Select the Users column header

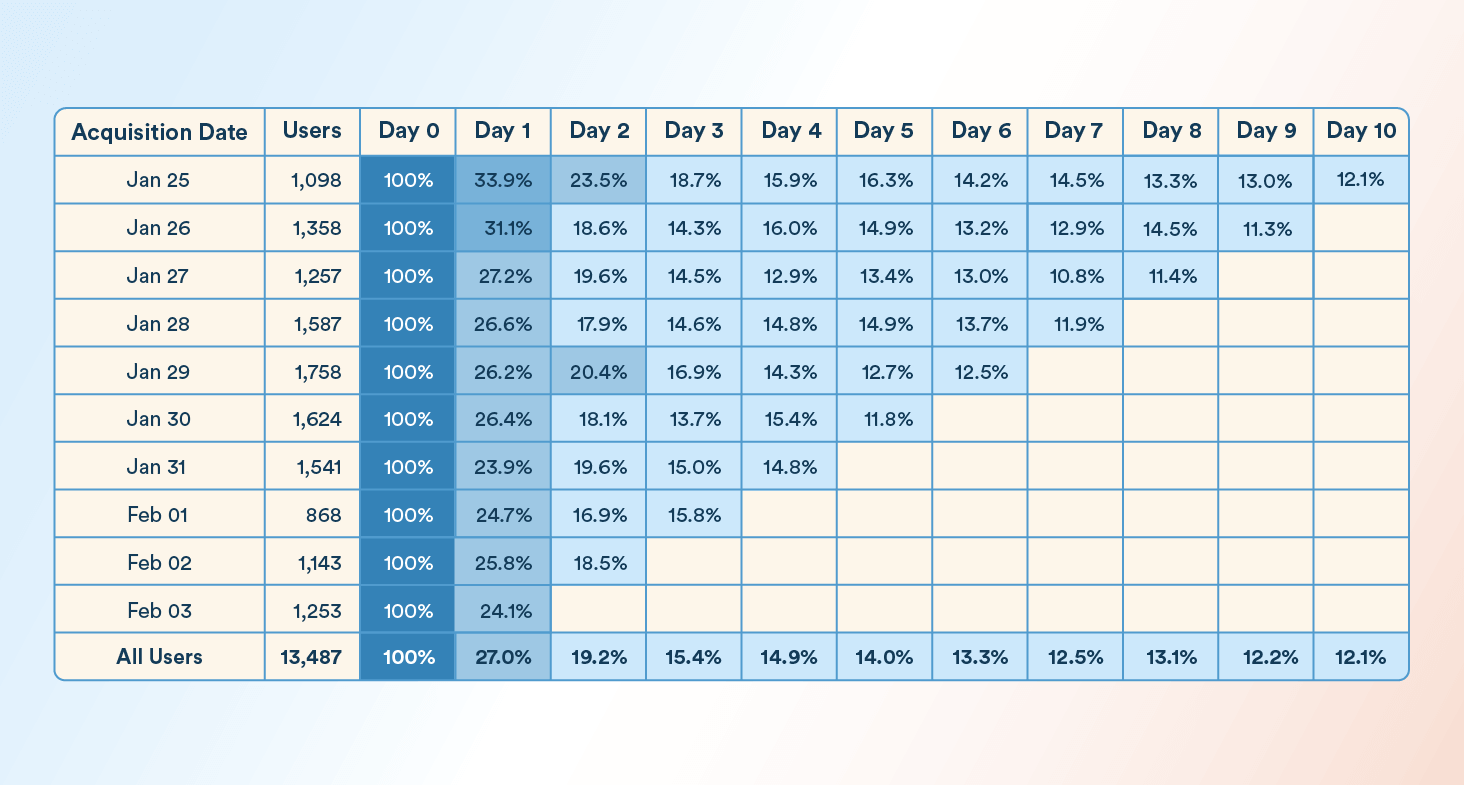click(312, 131)
